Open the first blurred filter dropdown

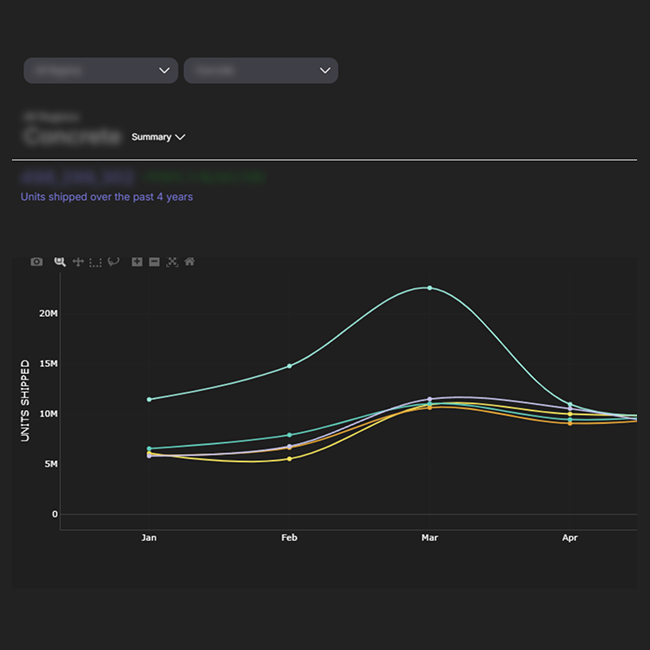pos(101,70)
